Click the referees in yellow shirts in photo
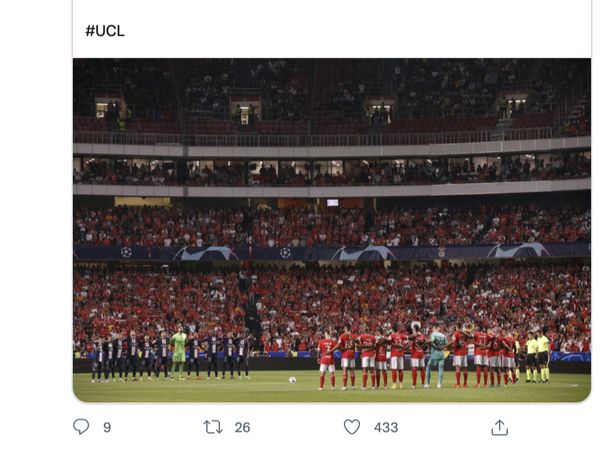The width and height of the screenshot is (600, 449). 537,357
